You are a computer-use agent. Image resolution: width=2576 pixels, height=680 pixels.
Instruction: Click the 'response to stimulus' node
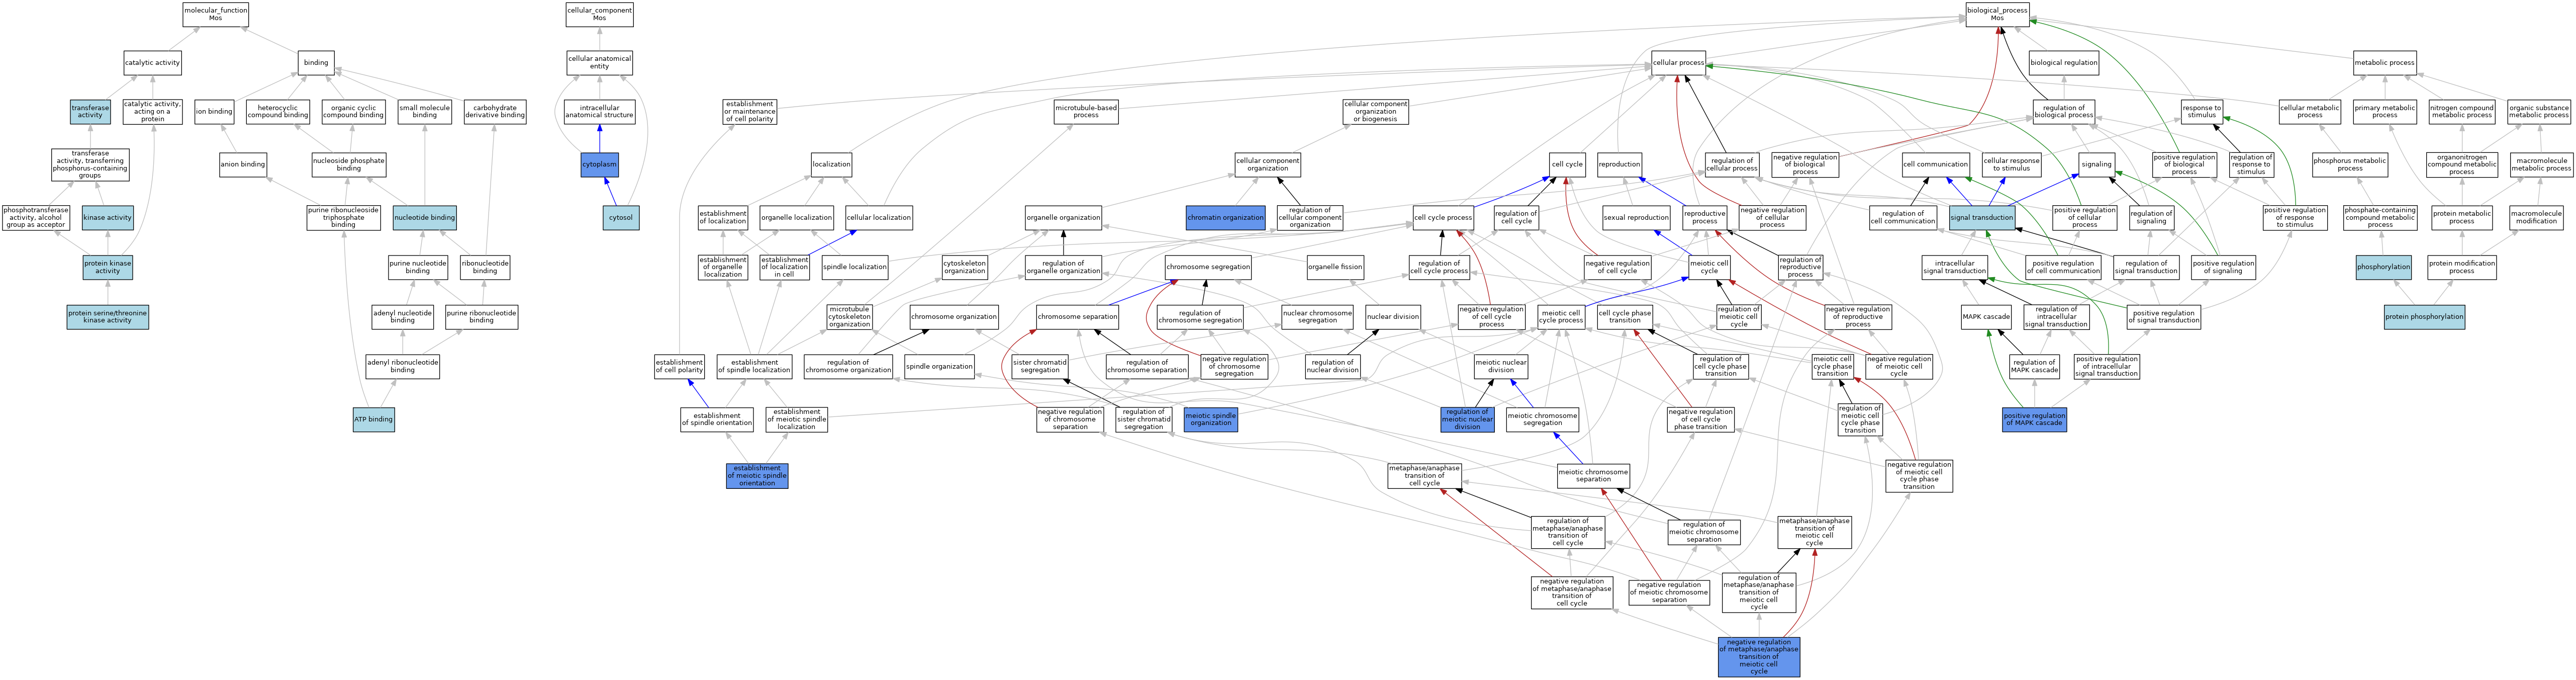pos(2201,111)
